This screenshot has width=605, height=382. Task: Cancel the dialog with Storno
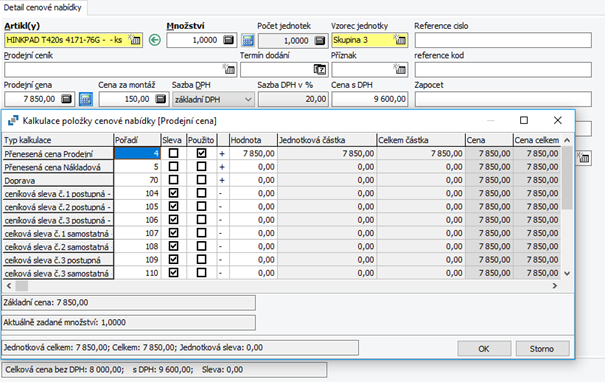(x=542, y=349)
